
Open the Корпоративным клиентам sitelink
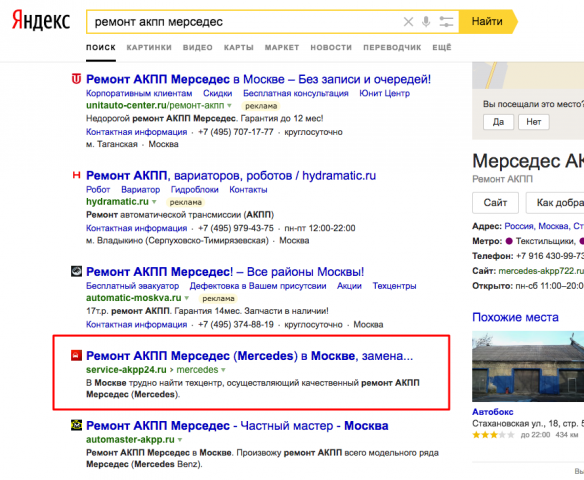point(139,93)
